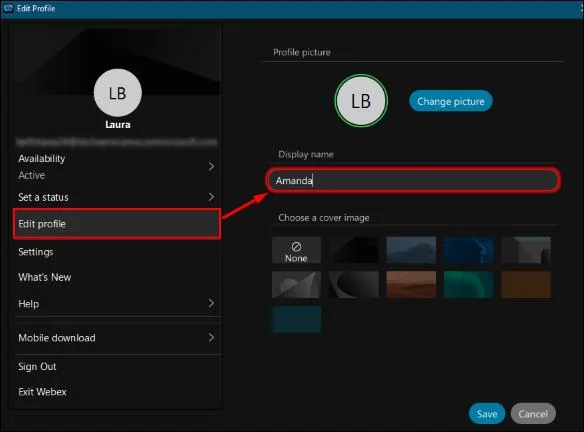Open the Edit profile menu item
The image size is (584, 432).
point(117,224)
